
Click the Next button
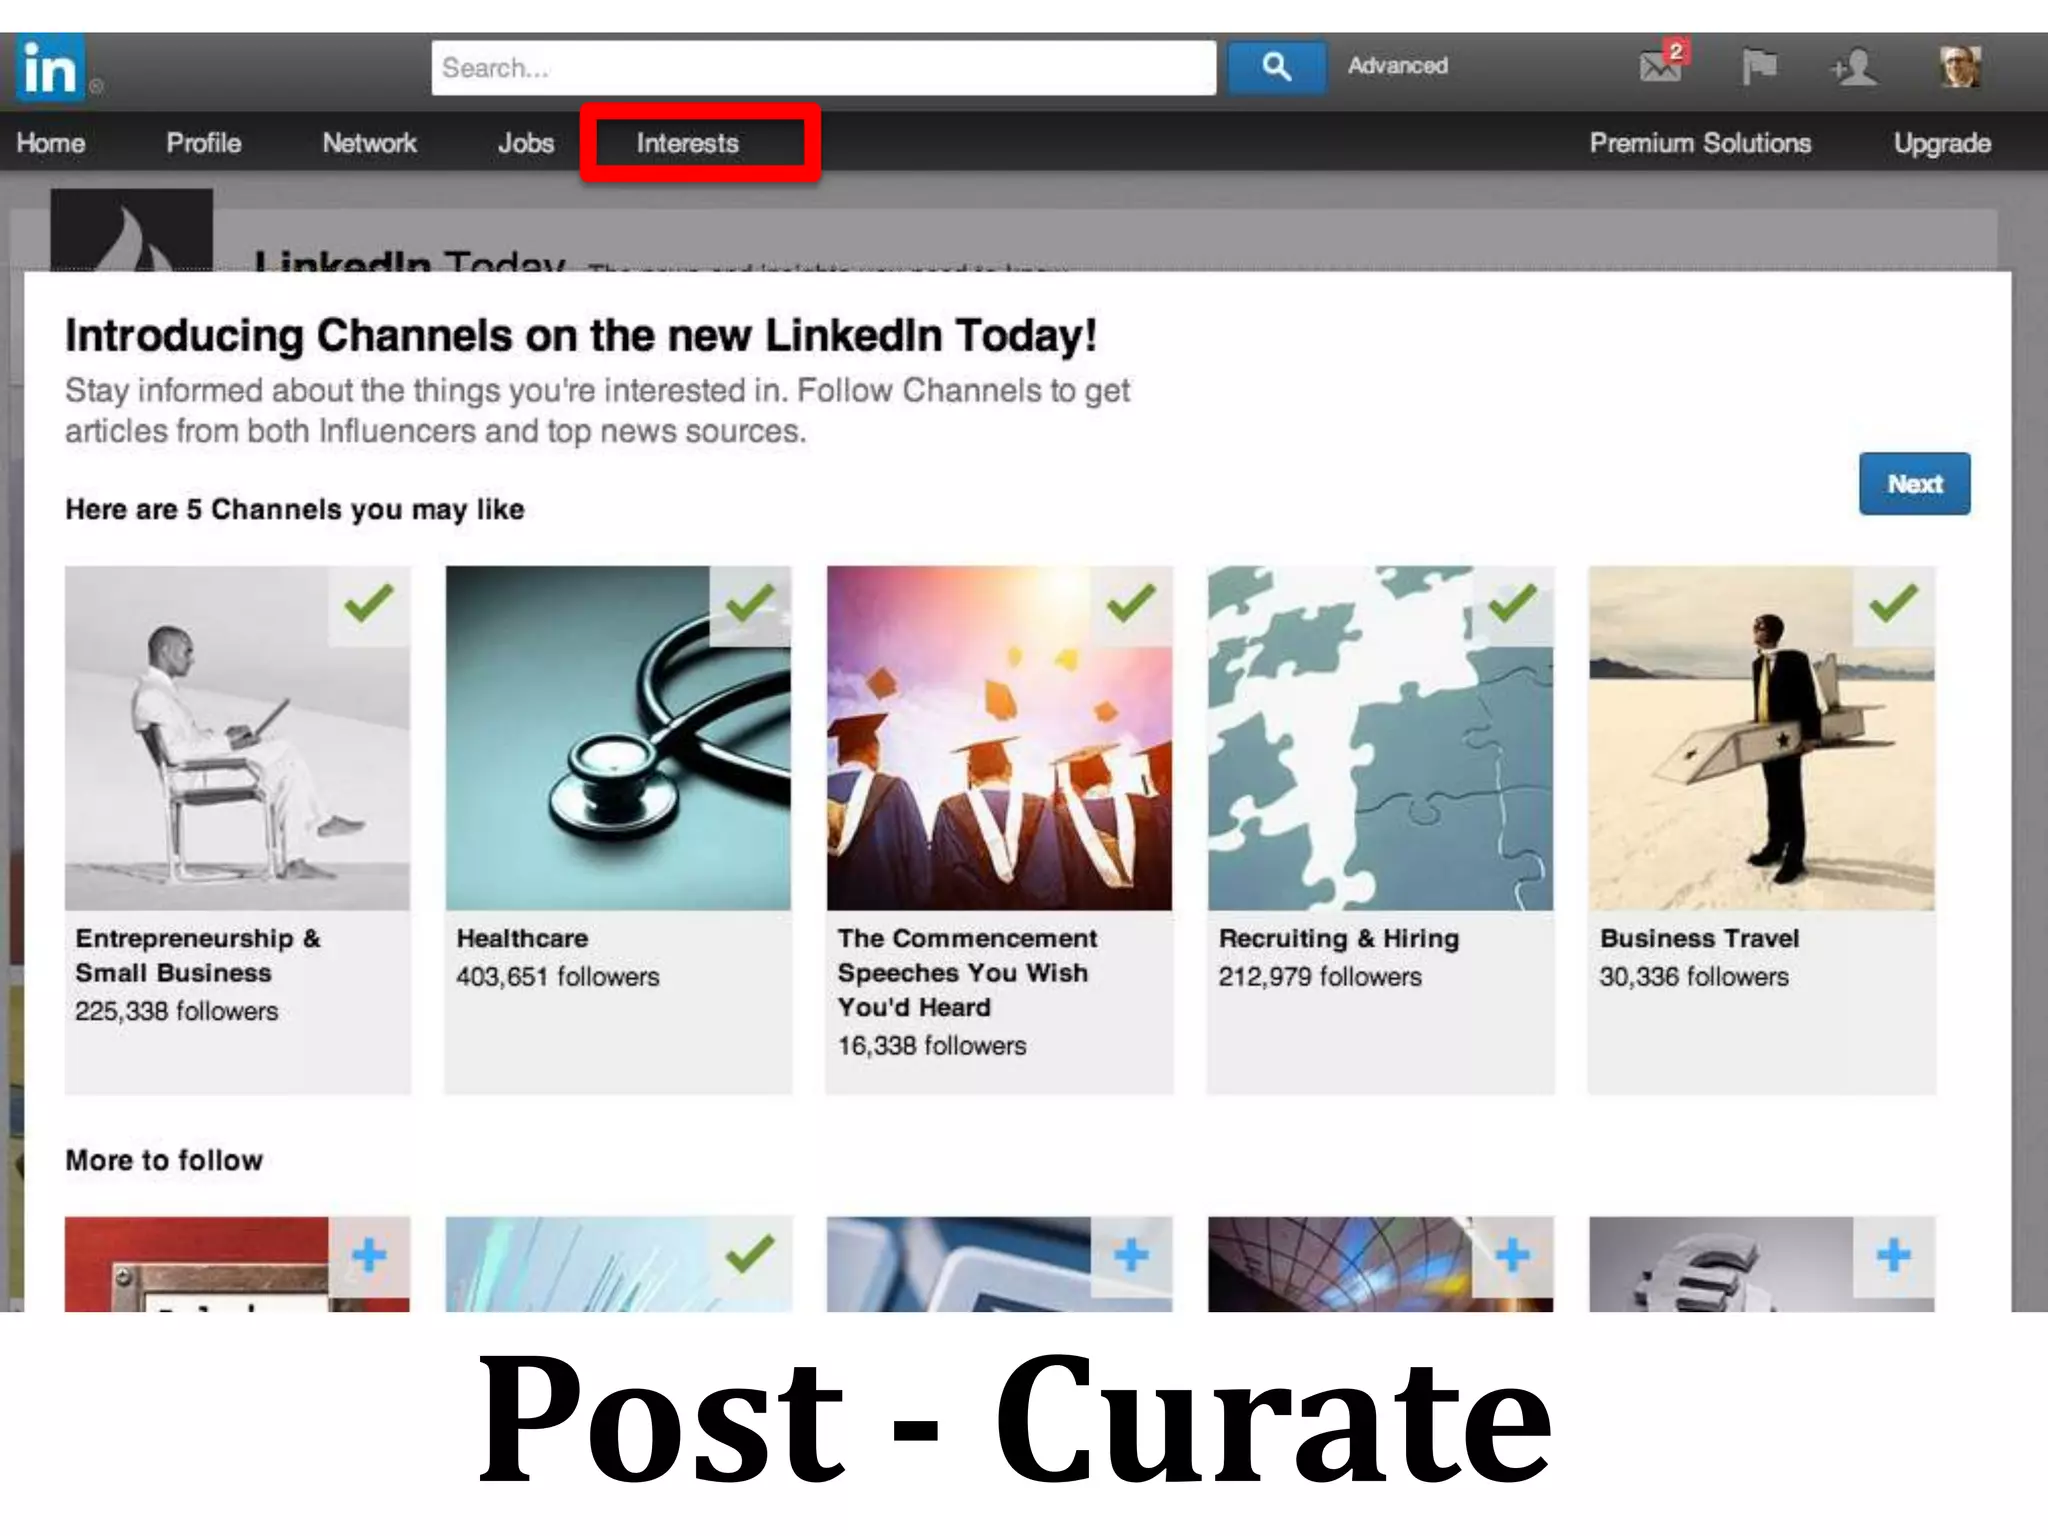[x=1914, y=484]
